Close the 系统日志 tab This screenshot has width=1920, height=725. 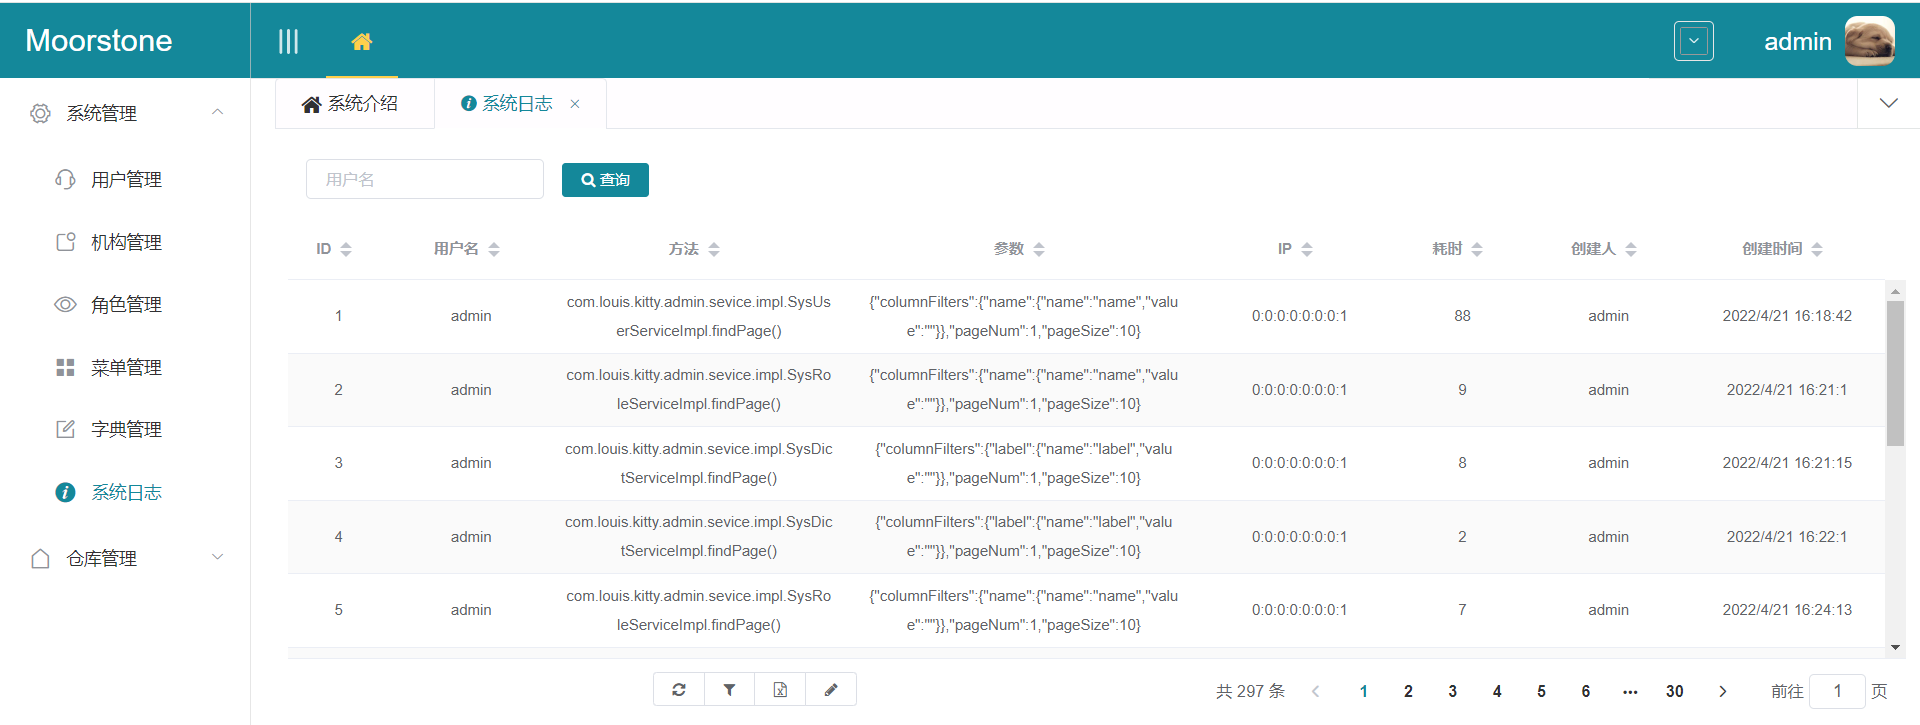point(575,104)
